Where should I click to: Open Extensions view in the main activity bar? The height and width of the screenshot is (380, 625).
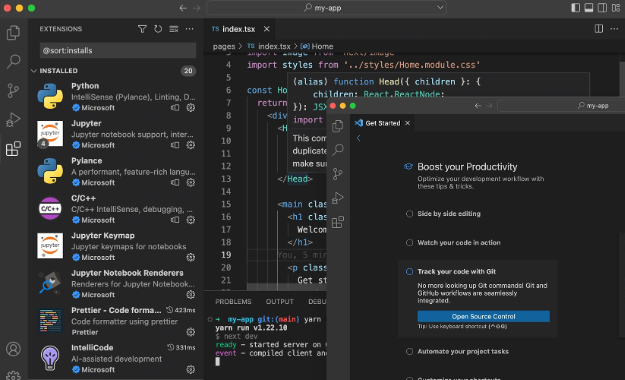tap(13, 149)
